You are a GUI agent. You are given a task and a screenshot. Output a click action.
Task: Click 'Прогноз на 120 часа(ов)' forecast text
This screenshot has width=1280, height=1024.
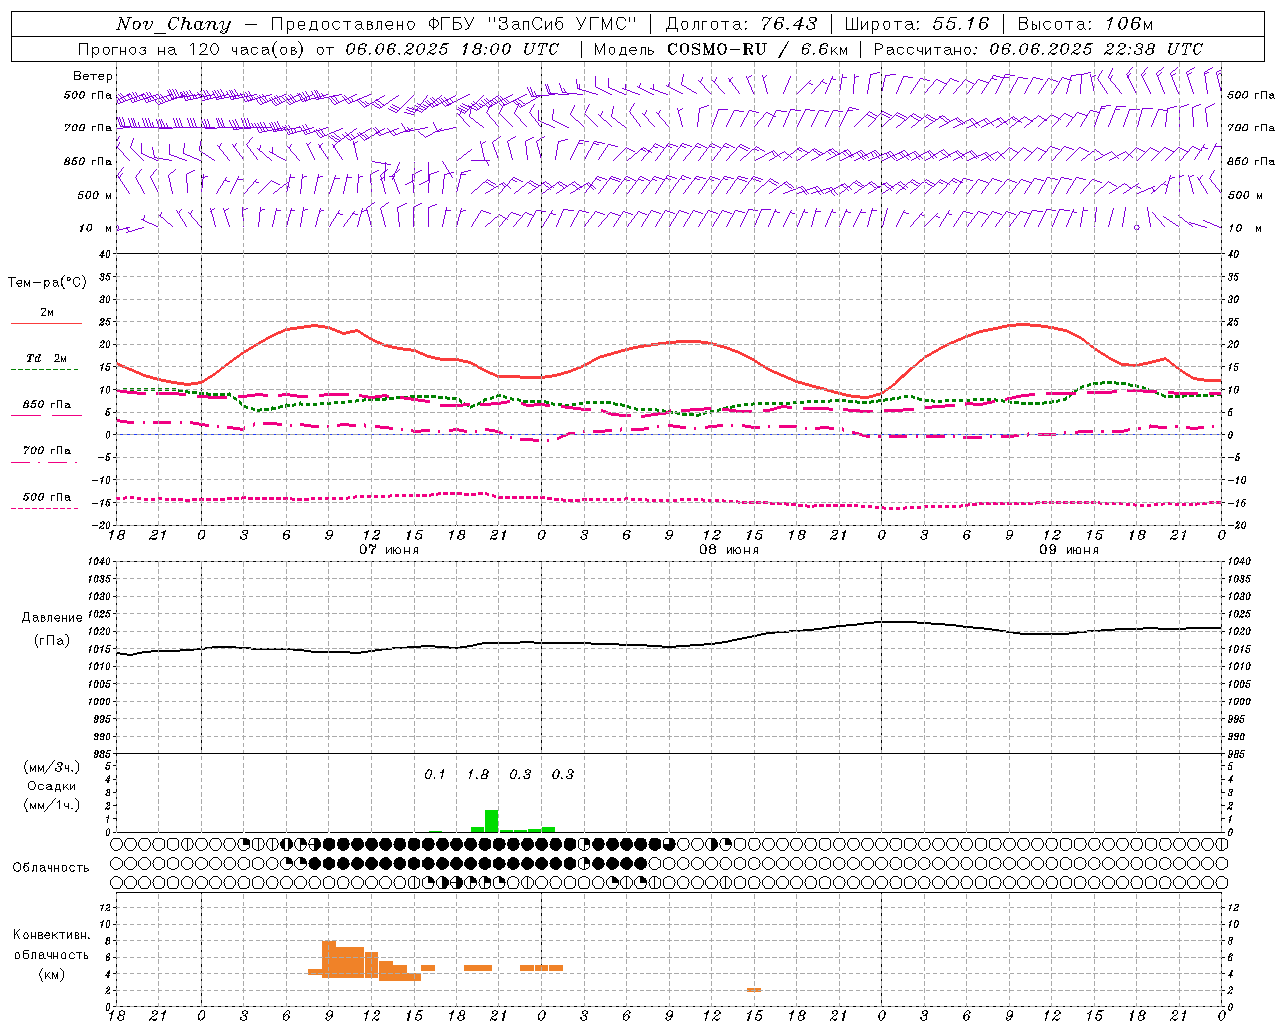tap(192, 49)
